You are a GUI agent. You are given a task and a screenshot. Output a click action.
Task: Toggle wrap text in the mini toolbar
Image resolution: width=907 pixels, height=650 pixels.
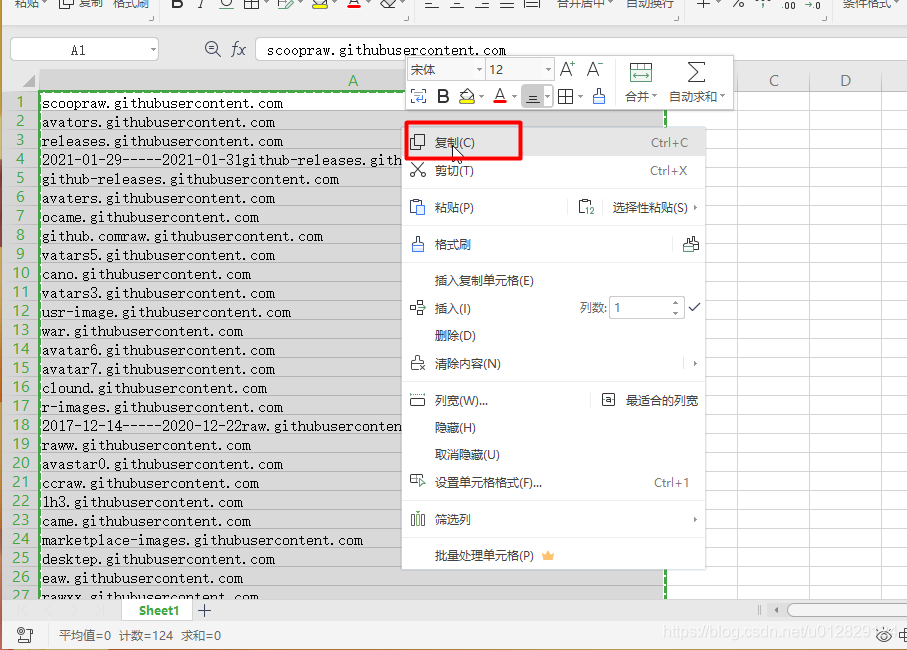pos(418,96)
